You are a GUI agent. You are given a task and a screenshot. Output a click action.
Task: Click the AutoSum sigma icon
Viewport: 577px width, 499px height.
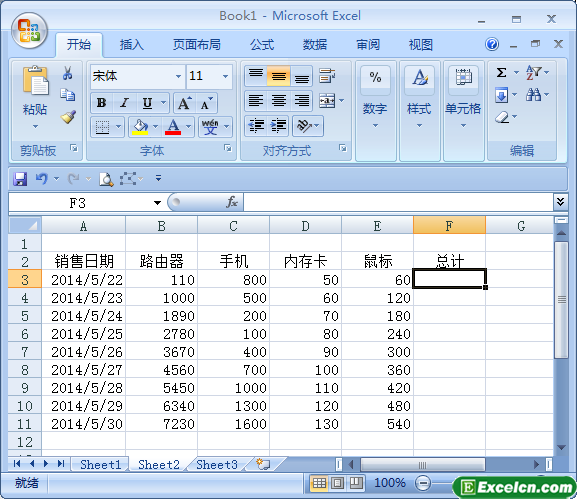[502, 72]
